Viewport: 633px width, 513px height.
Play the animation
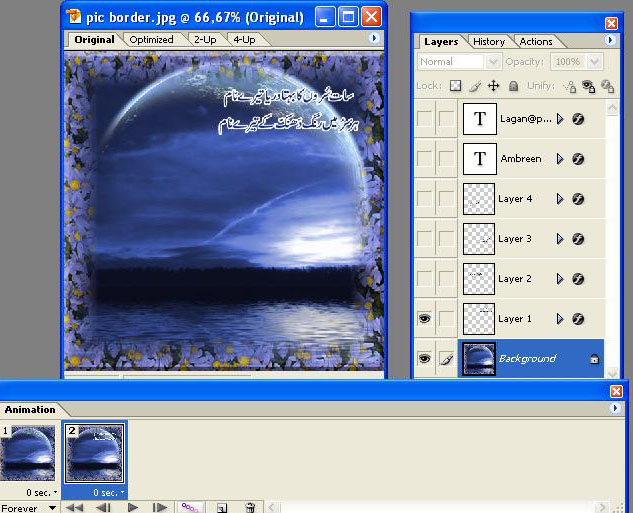pyautogui.click(x=132, y=507)
